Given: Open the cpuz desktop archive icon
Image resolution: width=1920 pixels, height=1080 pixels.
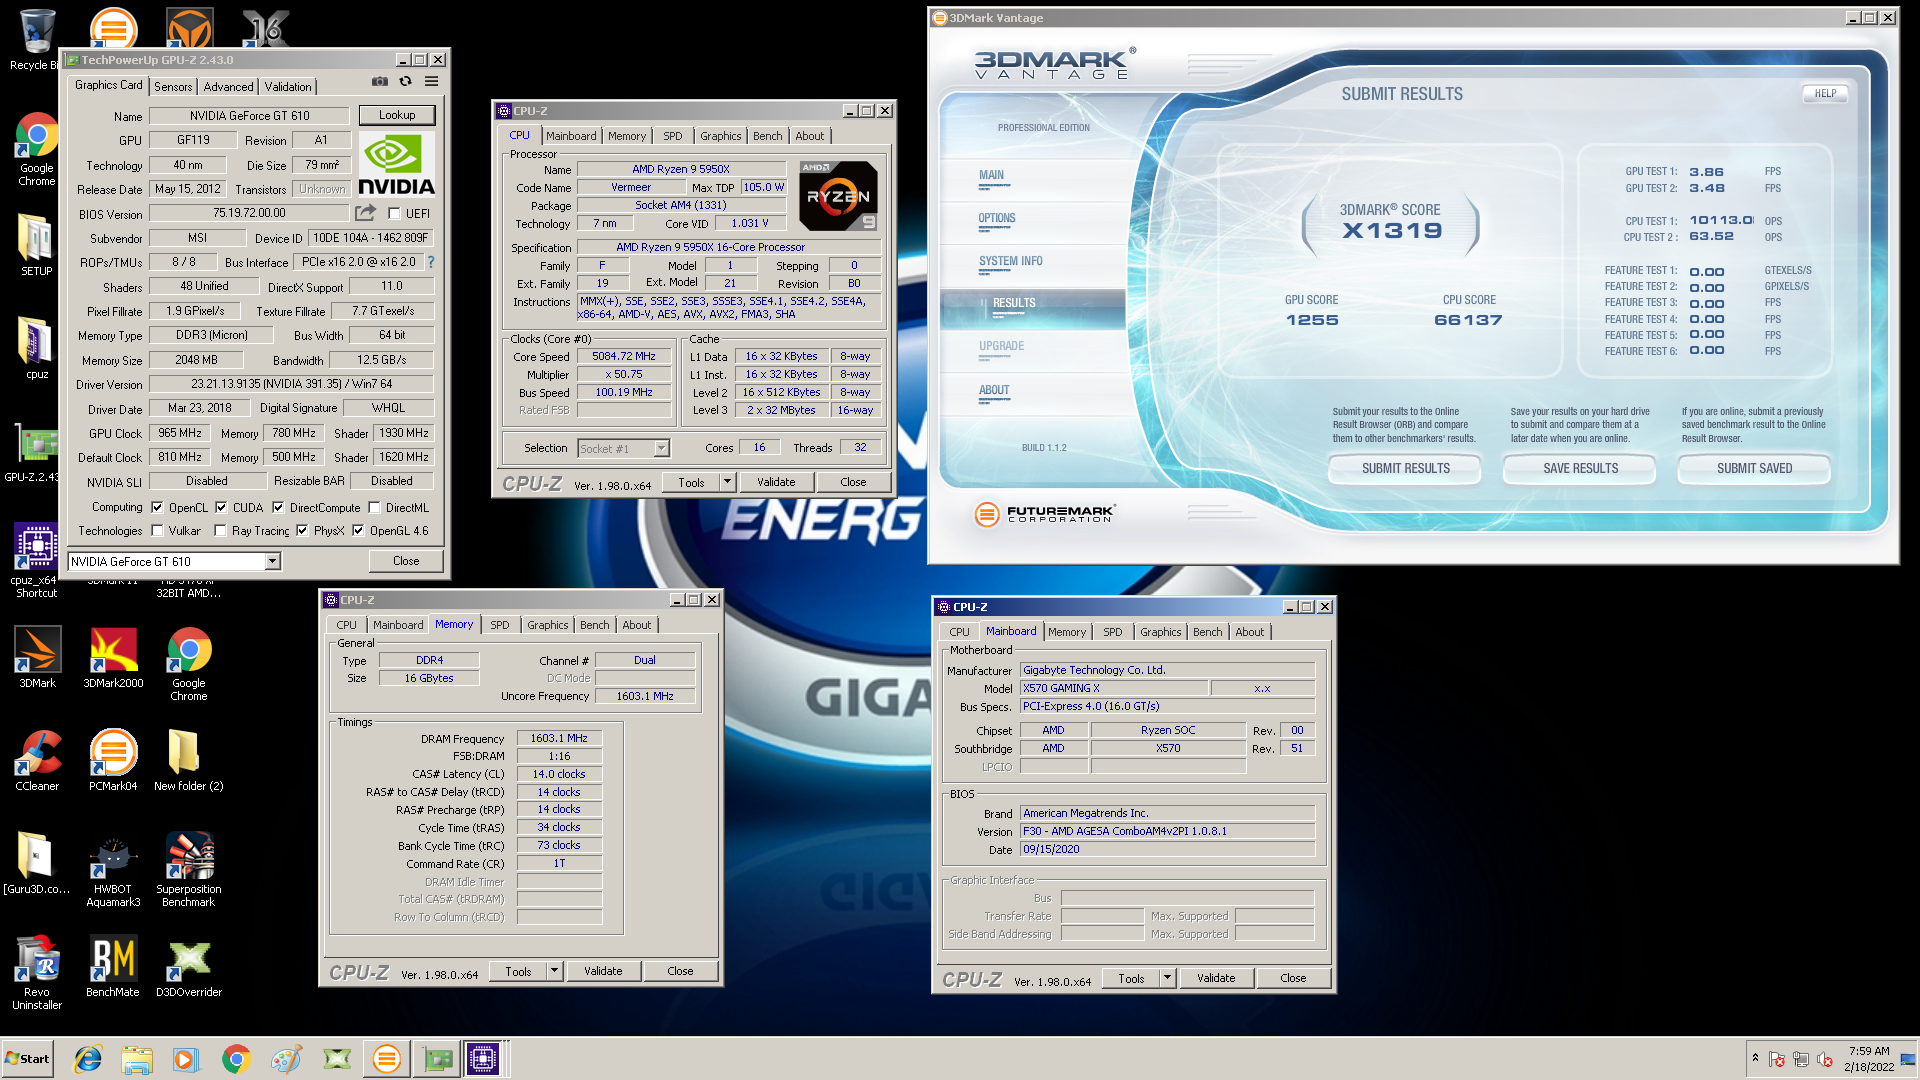Looking at the screenshot, I should point(36,348).
